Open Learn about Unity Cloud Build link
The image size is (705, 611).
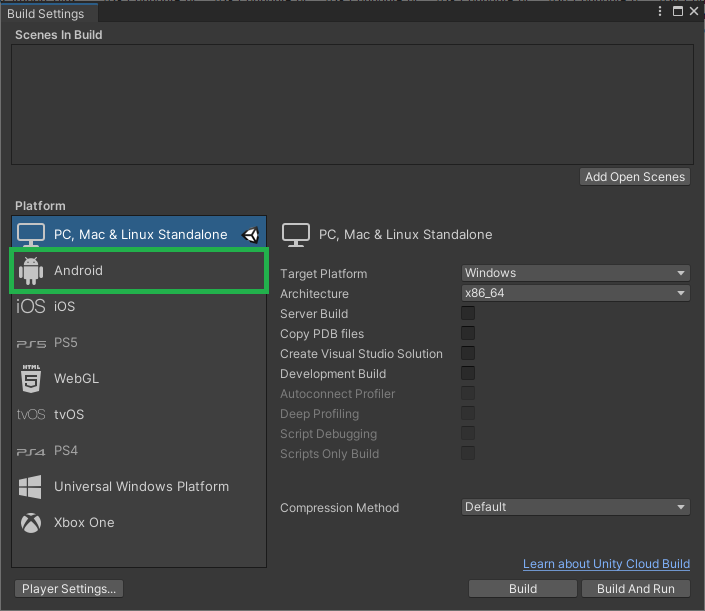coord(606,564)
